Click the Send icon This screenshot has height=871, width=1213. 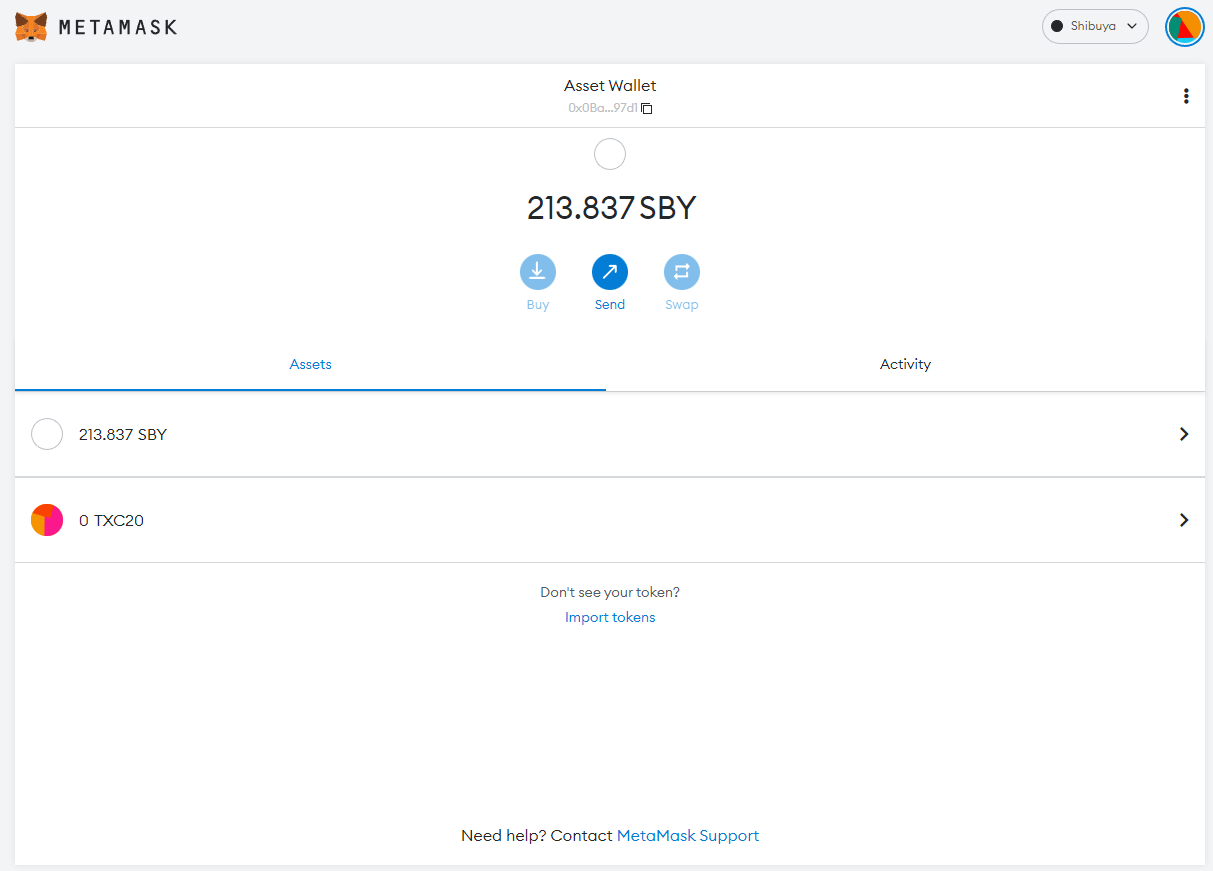pos(610,271)
